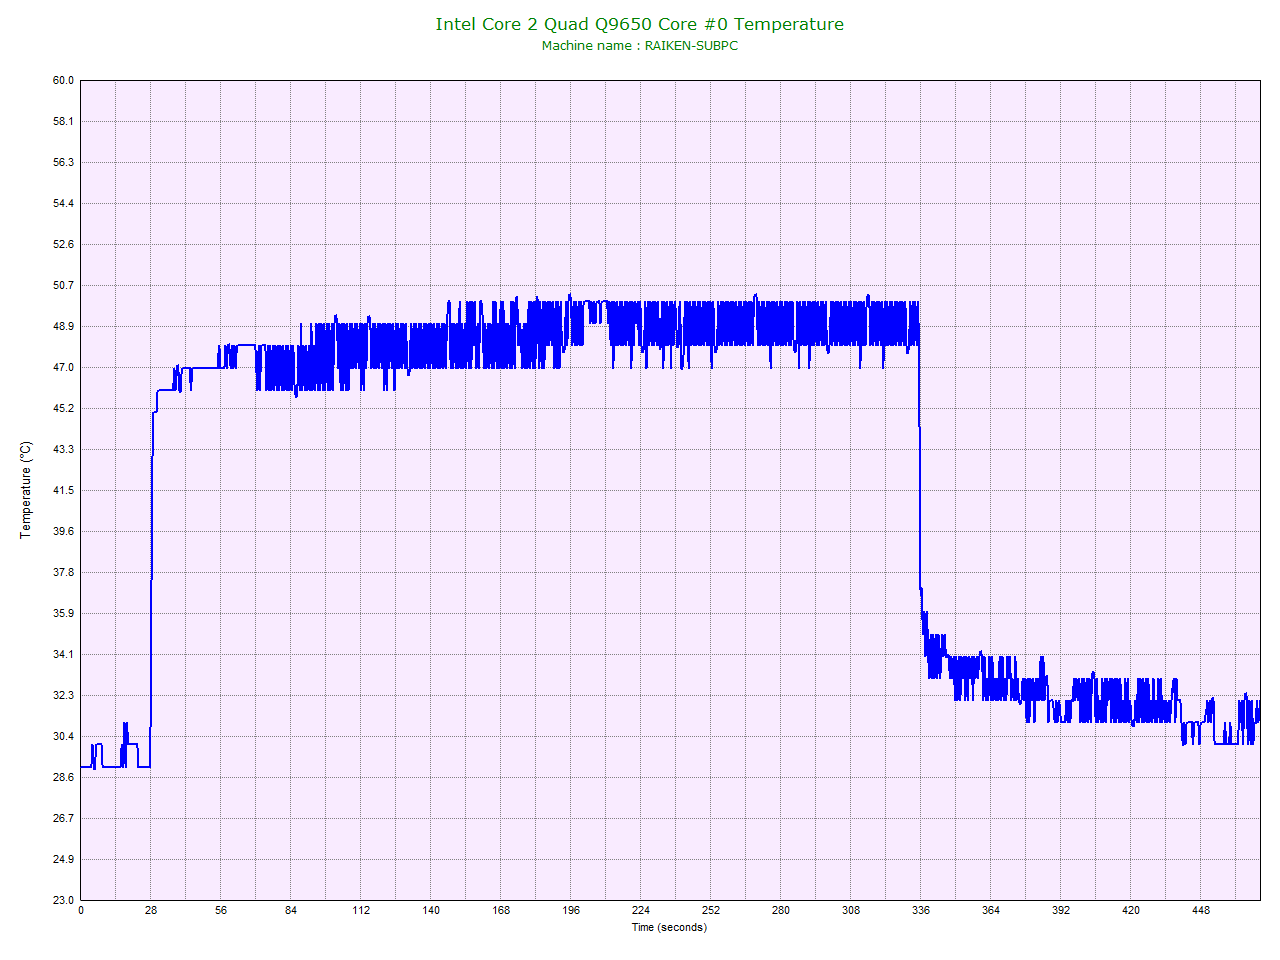The height and width of the screenshot is (960, 1280).
Task: Click the 26.7 y-axis value
Action: click(x=63, y=818)
